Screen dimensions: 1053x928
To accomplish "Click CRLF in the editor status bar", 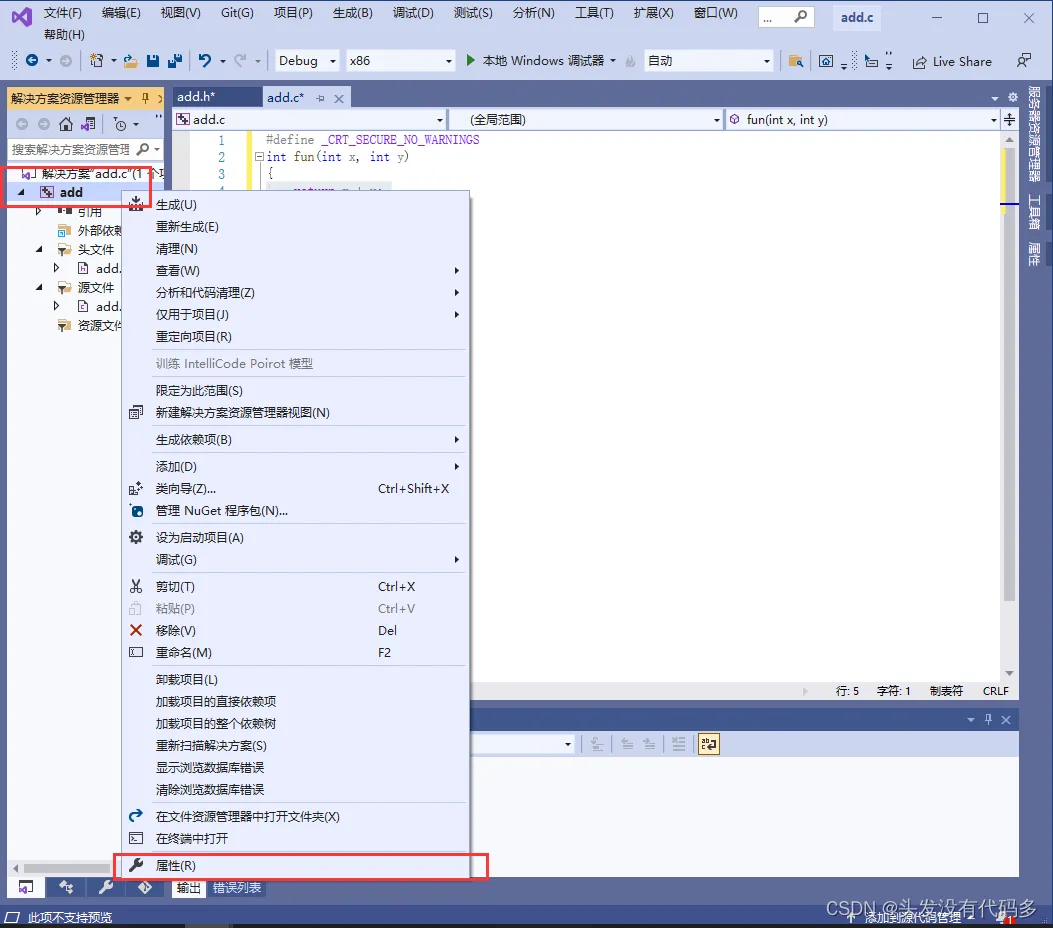I will point(995,690).
